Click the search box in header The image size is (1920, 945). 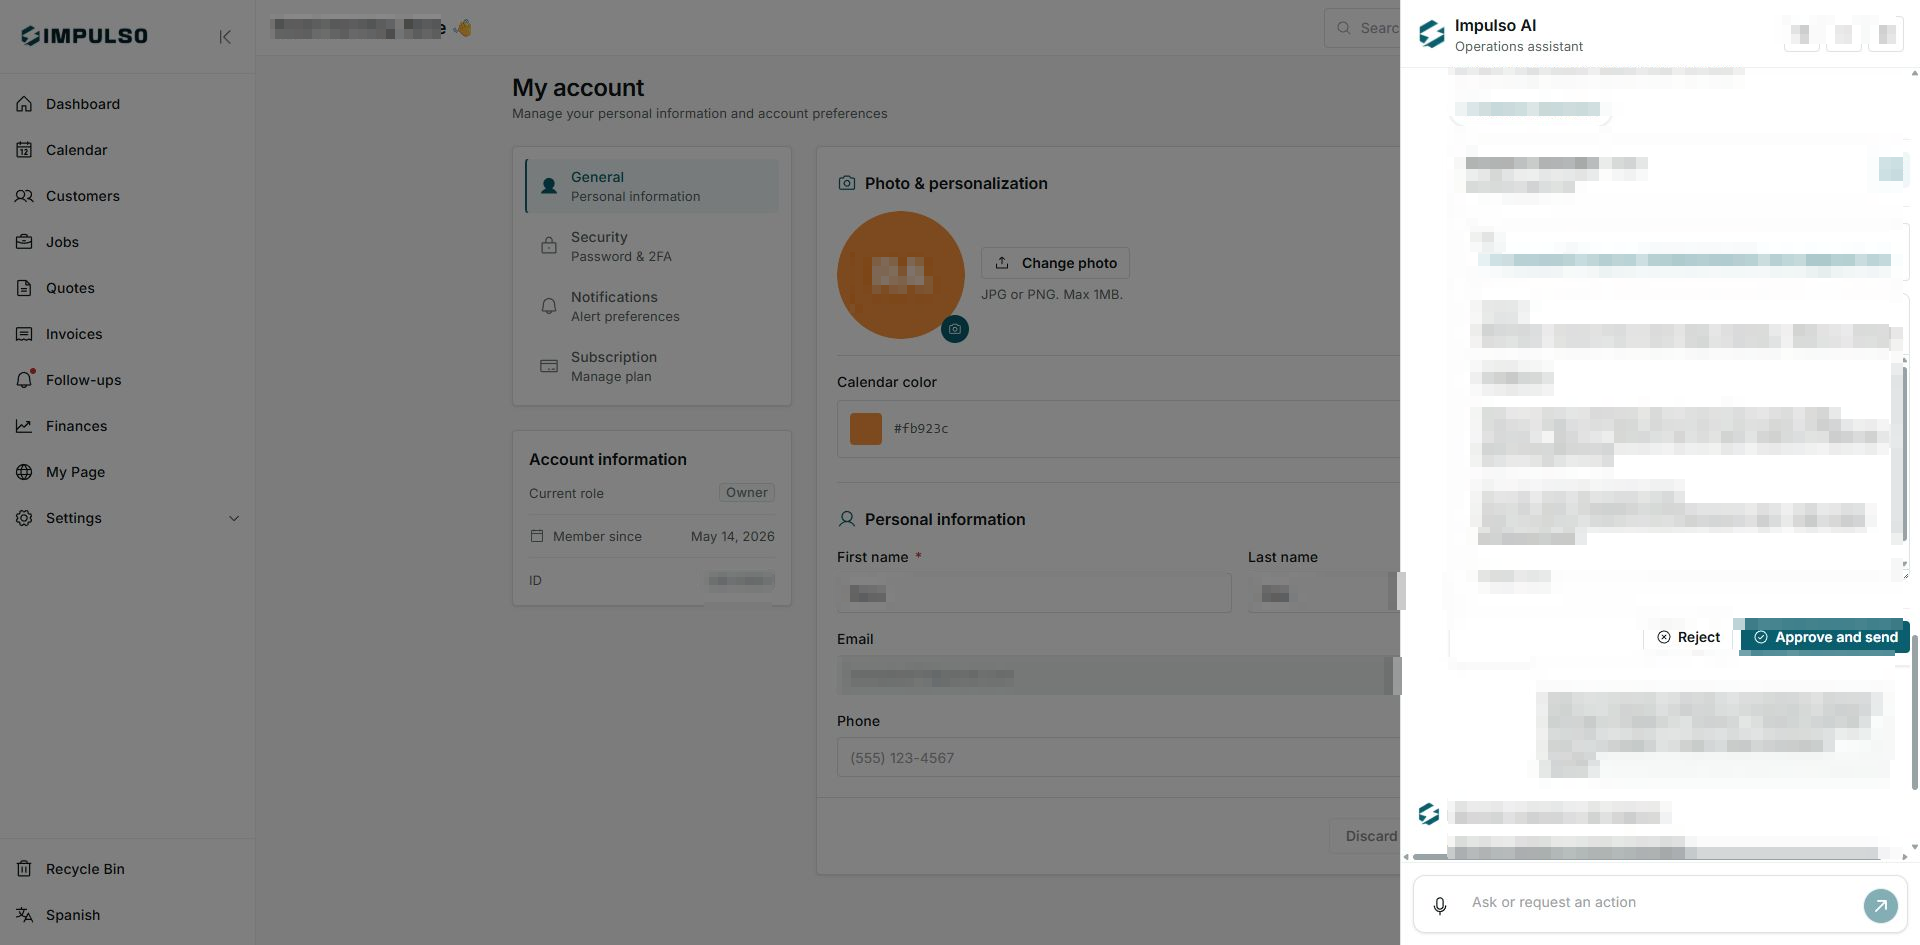click(1362, 28)
